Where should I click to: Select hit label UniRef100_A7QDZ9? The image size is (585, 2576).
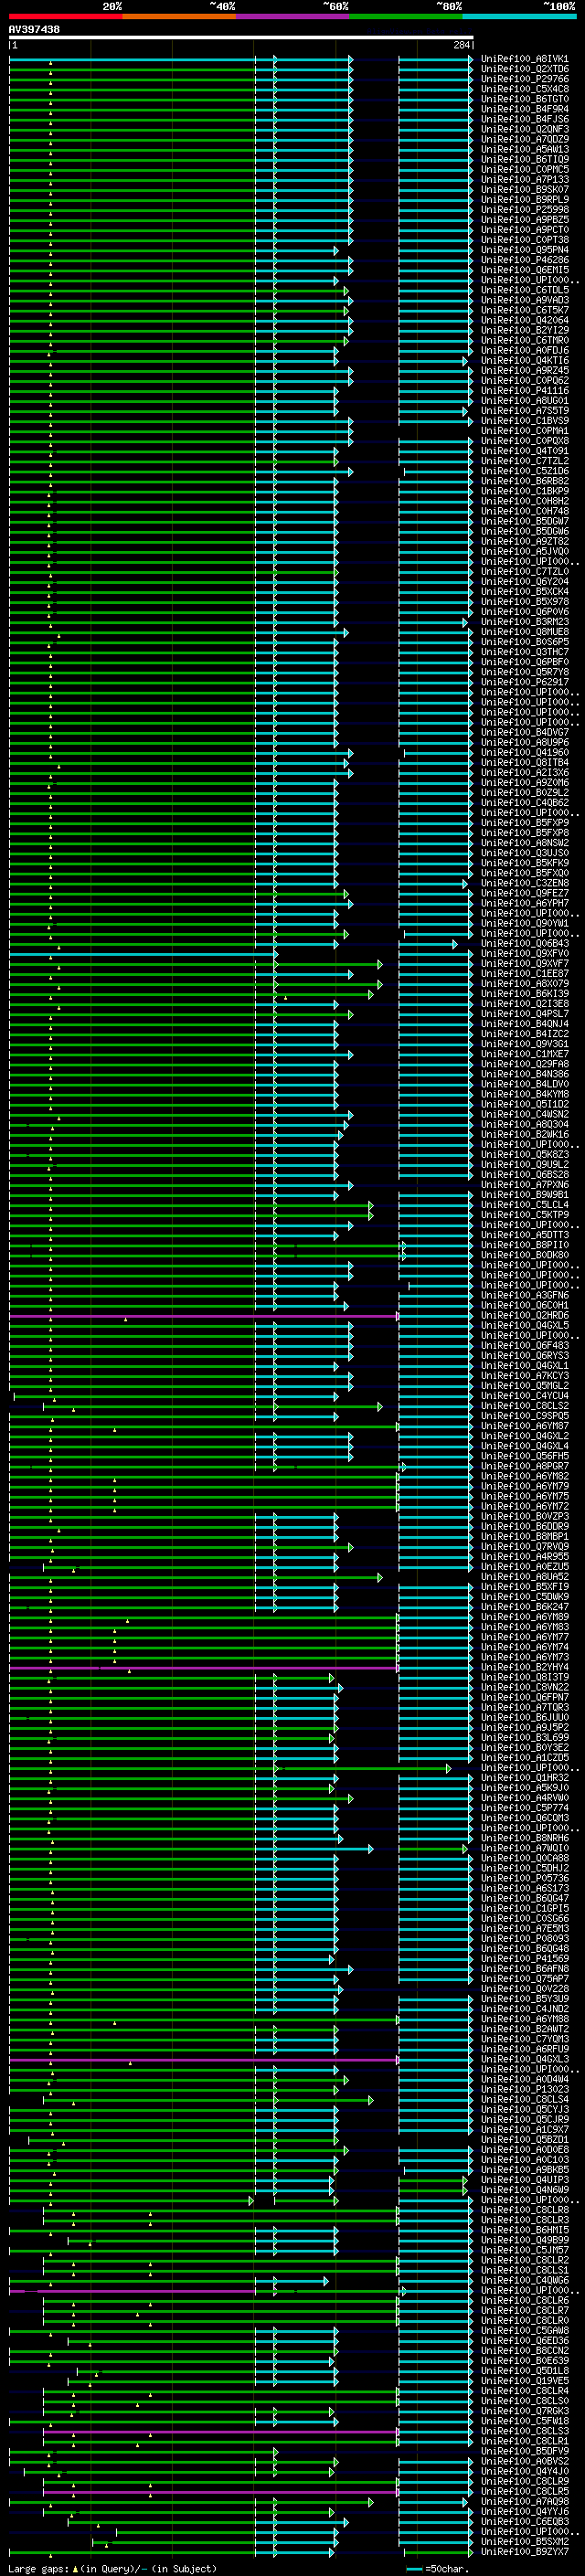pyautogui.click(x=525, y=139)
